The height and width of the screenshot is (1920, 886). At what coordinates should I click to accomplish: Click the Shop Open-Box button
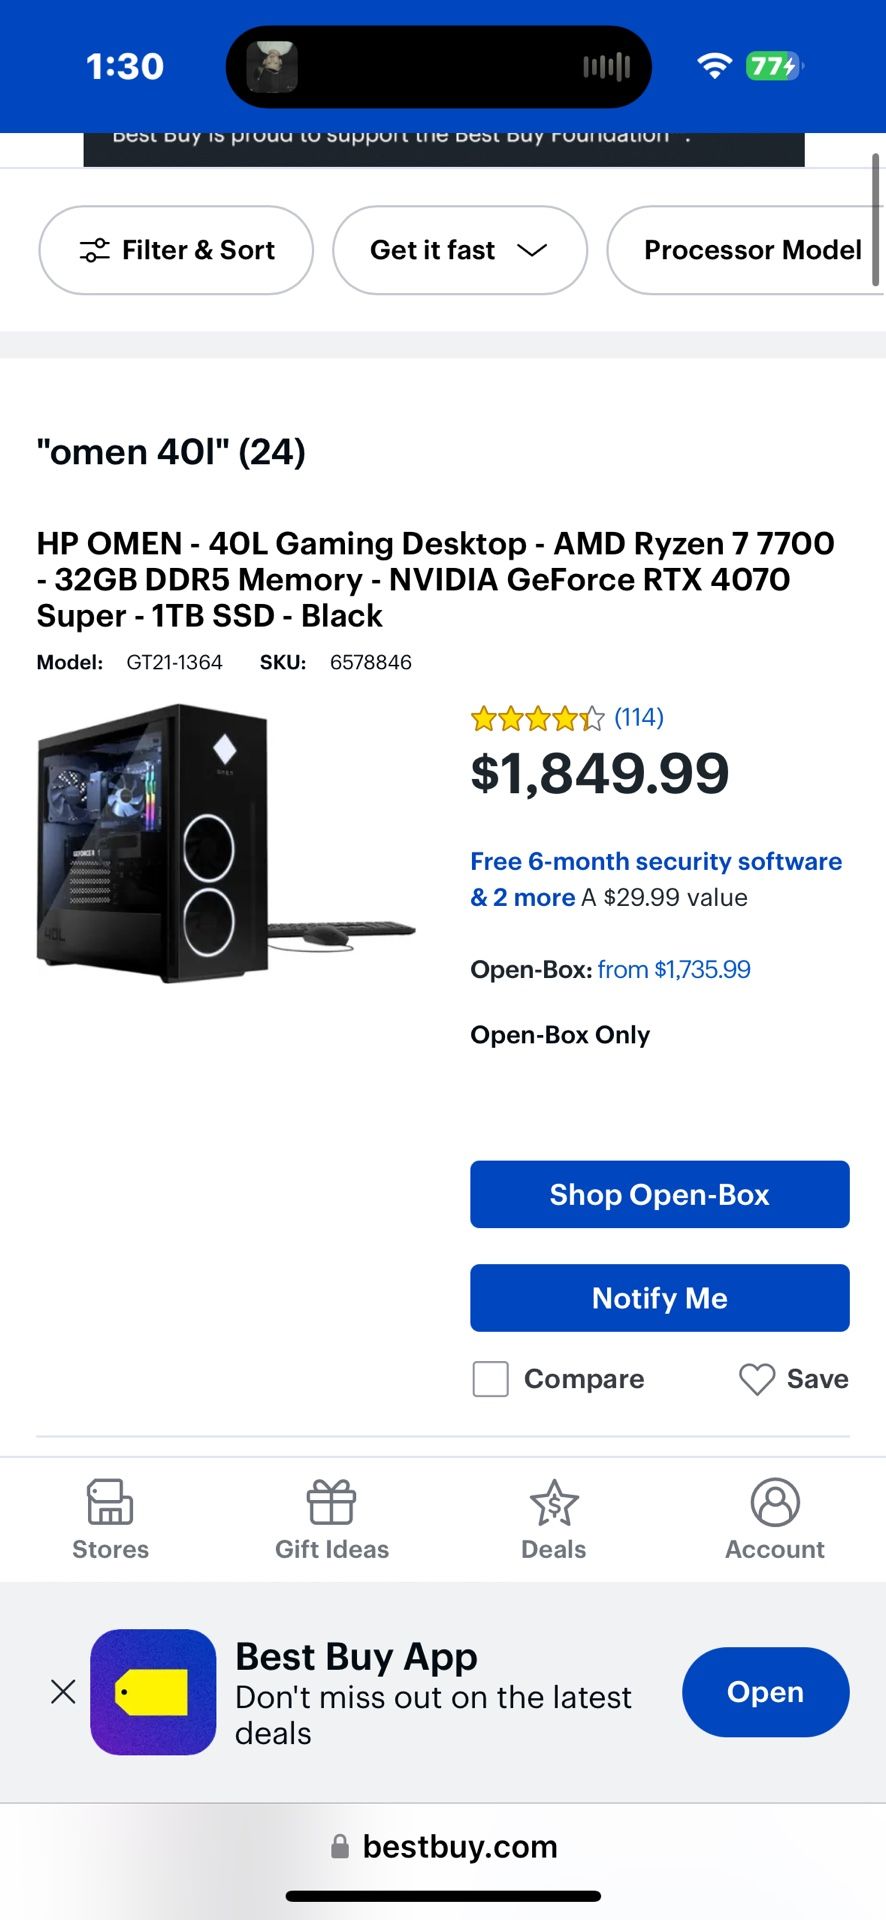point(659,1194)
